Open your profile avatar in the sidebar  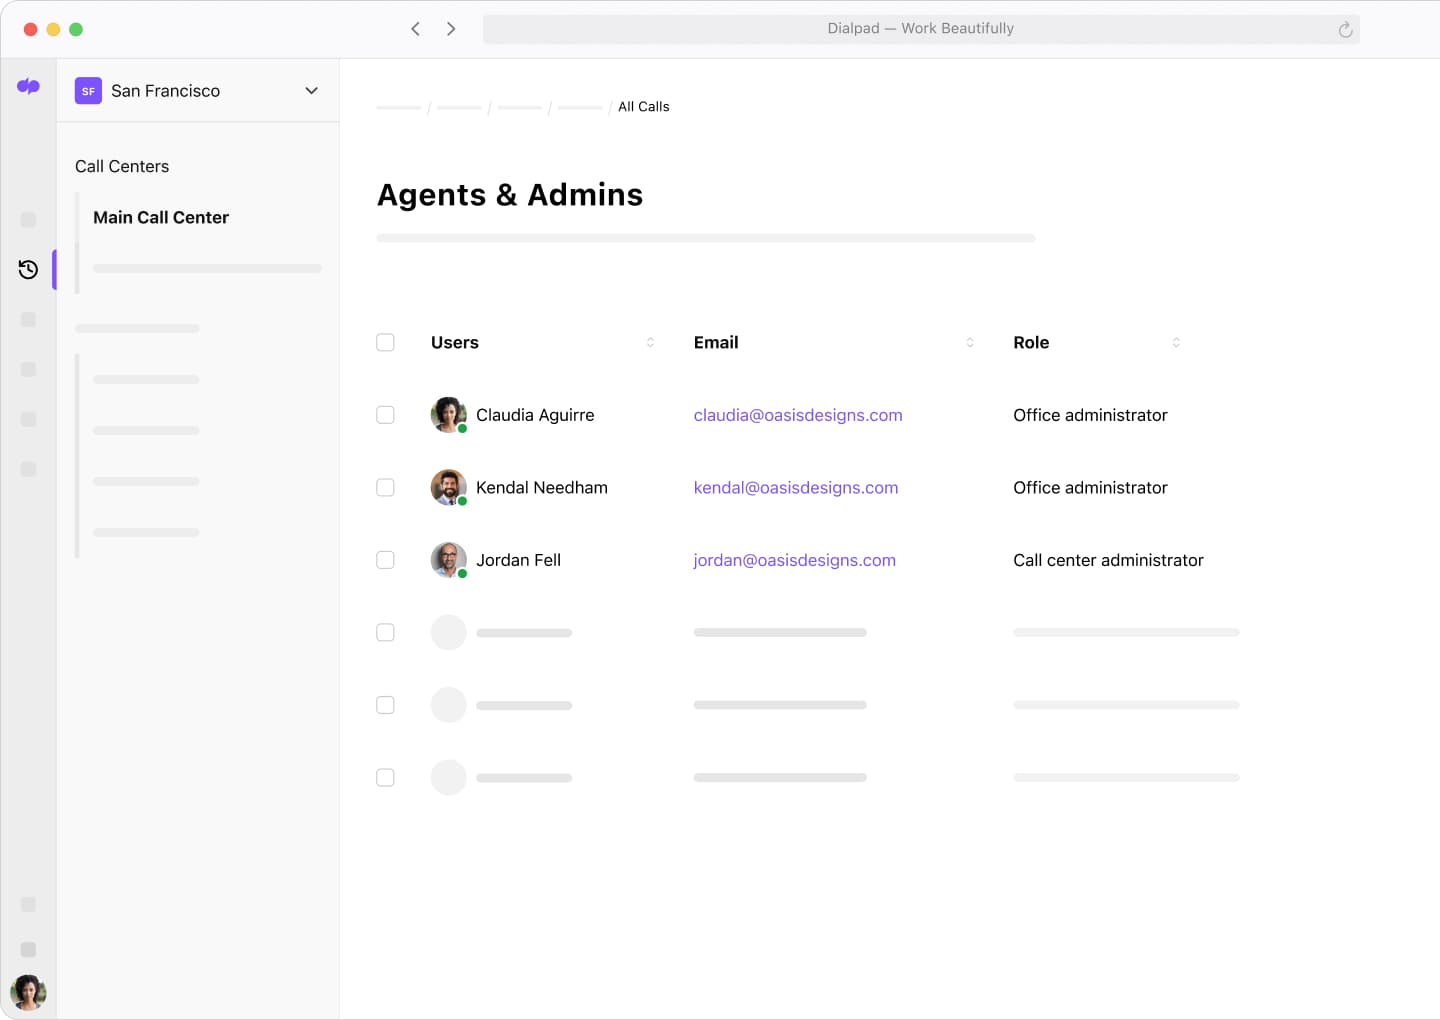pos(28,993)
